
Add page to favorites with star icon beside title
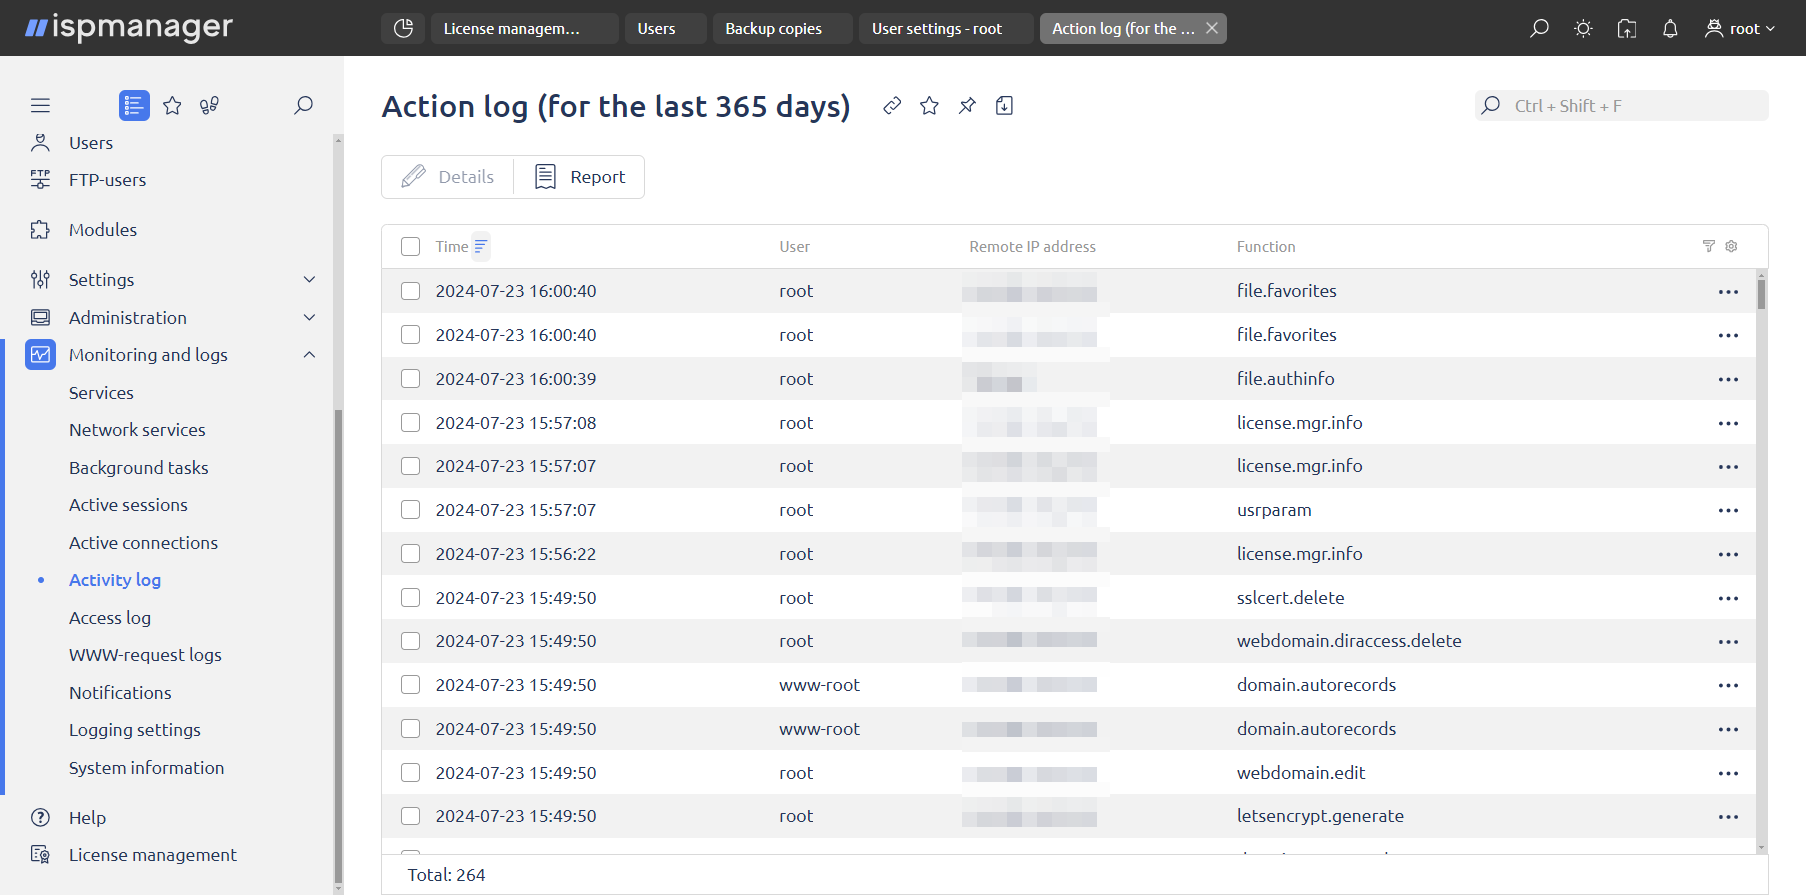[x=929, y=106]
